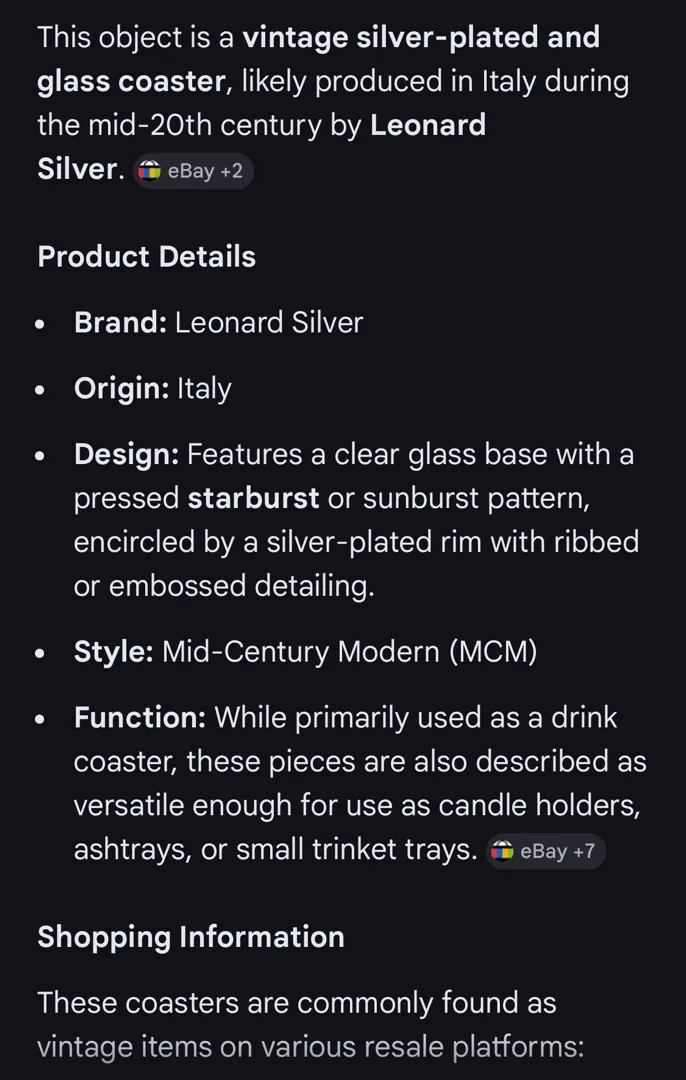The image size is (686, 1080).
Task: Click the Italy text in Origin bullet
Action: click(204, 390)
